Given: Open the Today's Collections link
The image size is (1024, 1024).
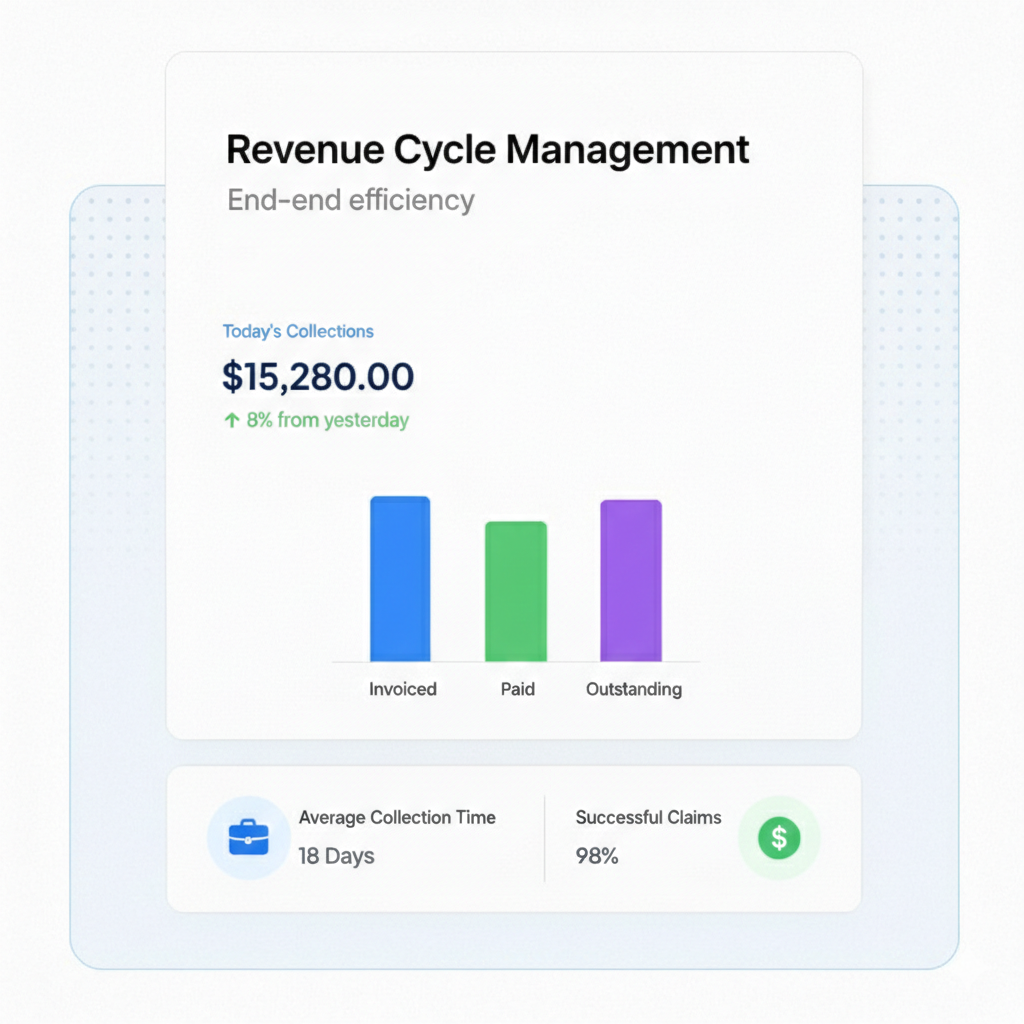Looking at the screenshot, I should click(x=298, y=331).
